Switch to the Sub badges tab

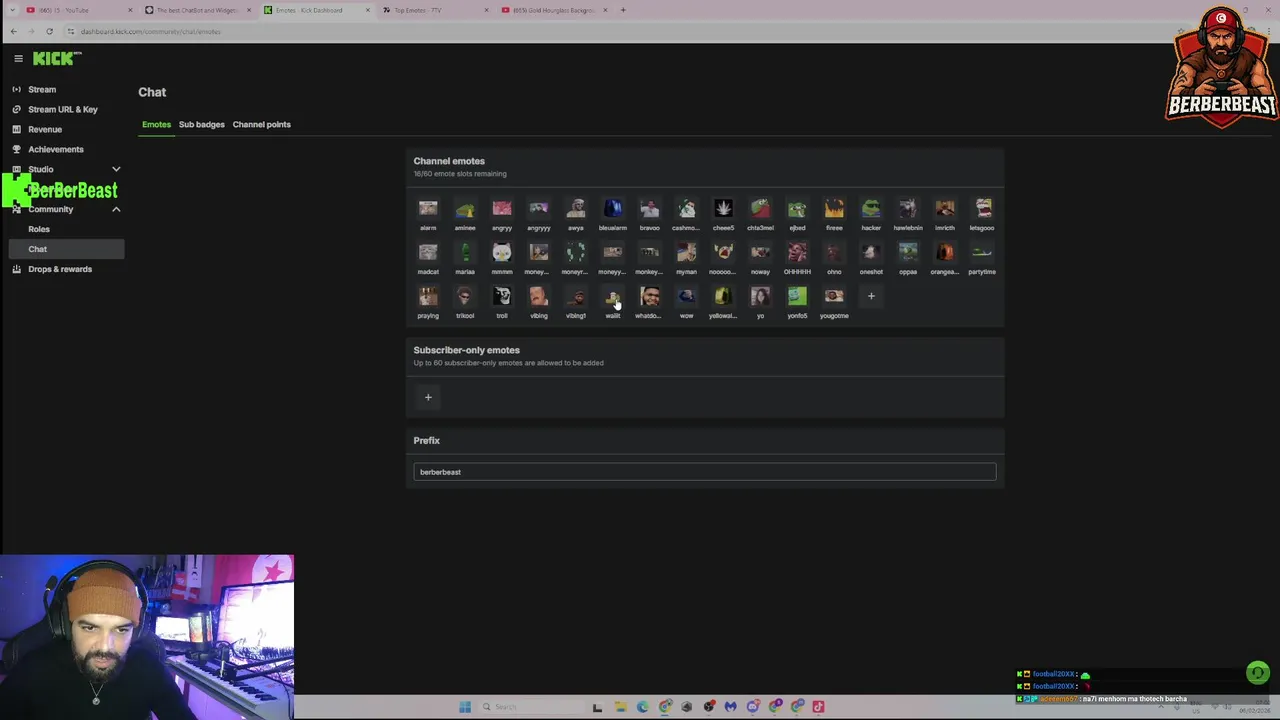201,124
